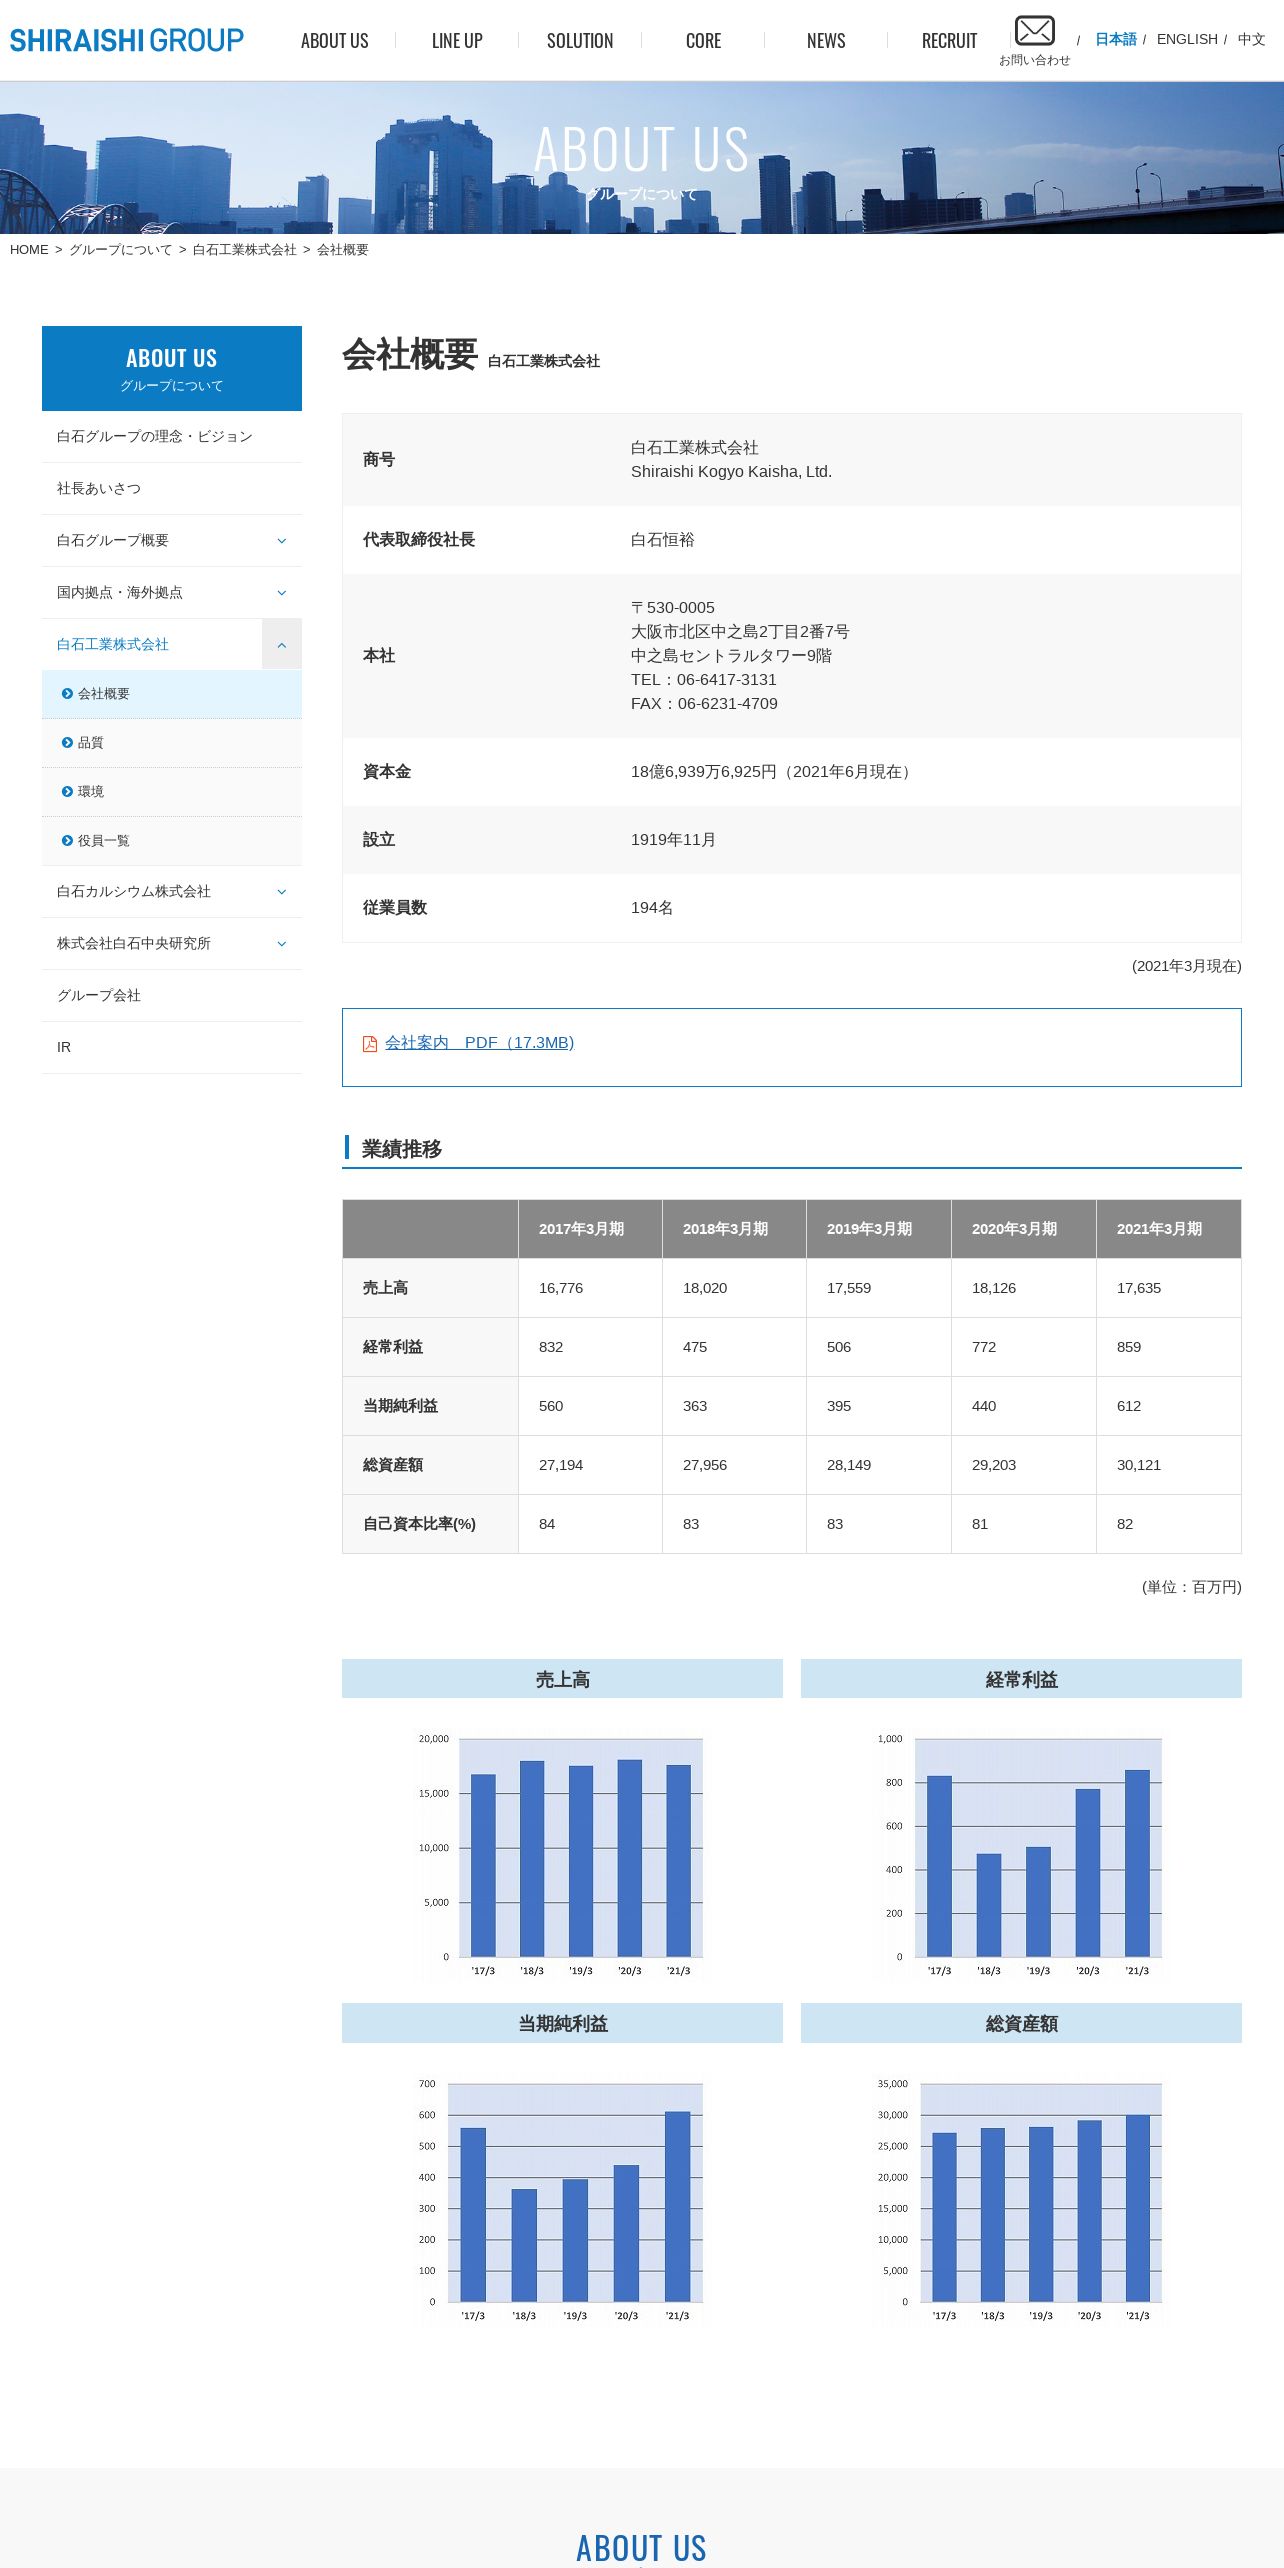Viewport: 1284px width, 2568px height.
Task: Collapse 白石工業株式会社 submenu chevron
Action: 282,645
